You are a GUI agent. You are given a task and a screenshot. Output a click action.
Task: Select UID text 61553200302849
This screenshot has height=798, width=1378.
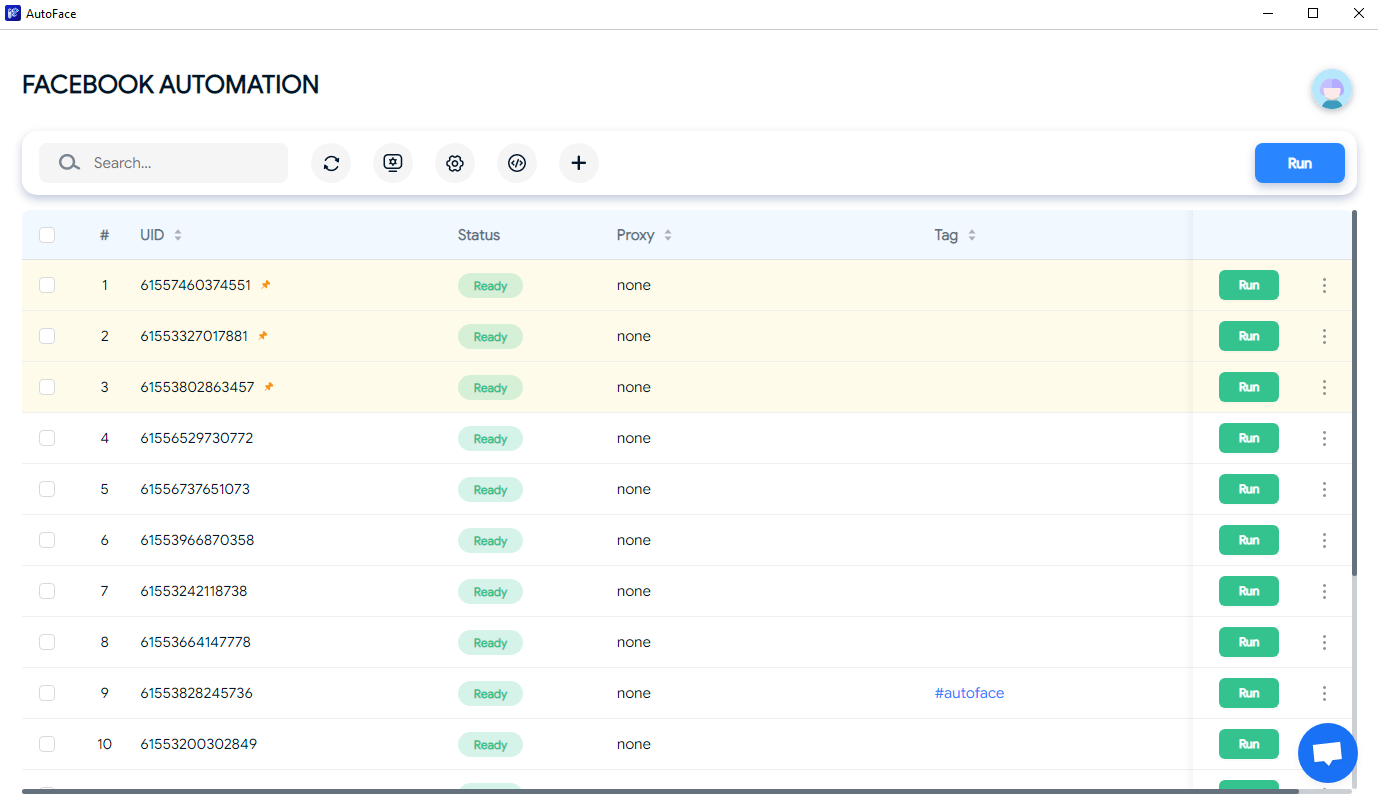pos(199,744)
